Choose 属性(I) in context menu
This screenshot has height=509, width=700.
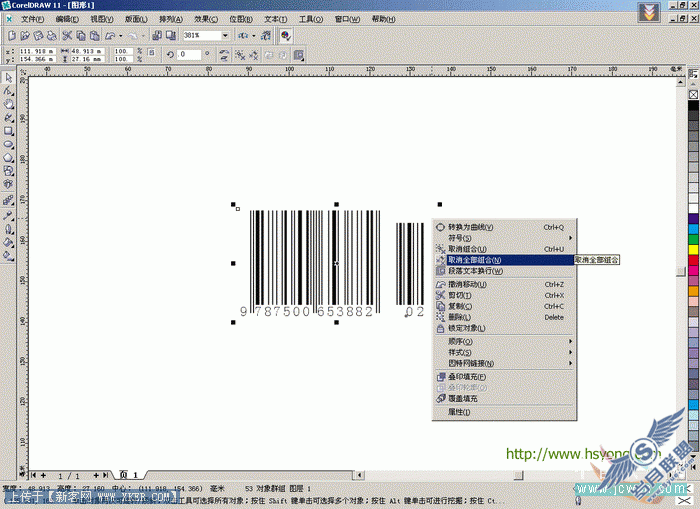[x=504, y=412]
